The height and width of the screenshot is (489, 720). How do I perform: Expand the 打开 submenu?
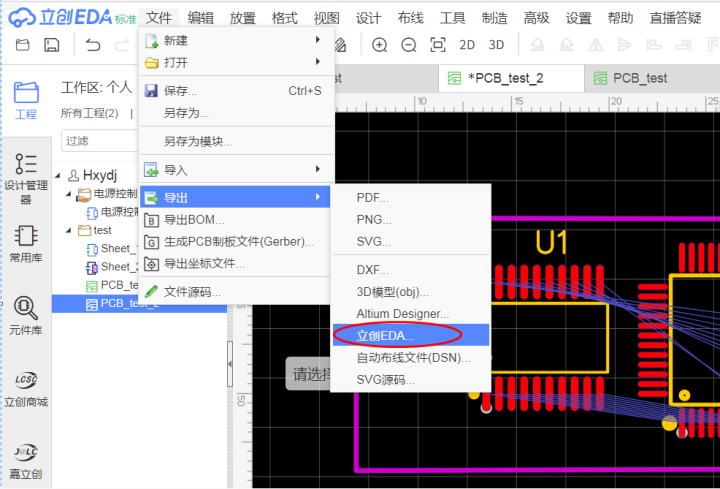point(236,62)
